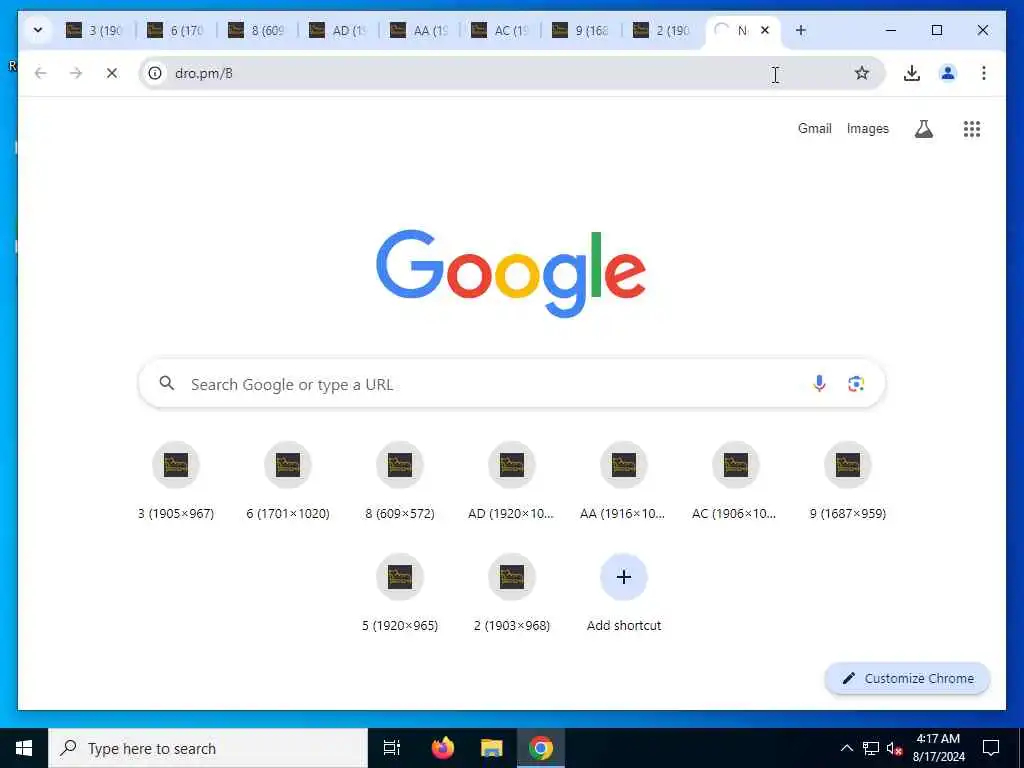Click muted volume tray icon

(894, 748)
